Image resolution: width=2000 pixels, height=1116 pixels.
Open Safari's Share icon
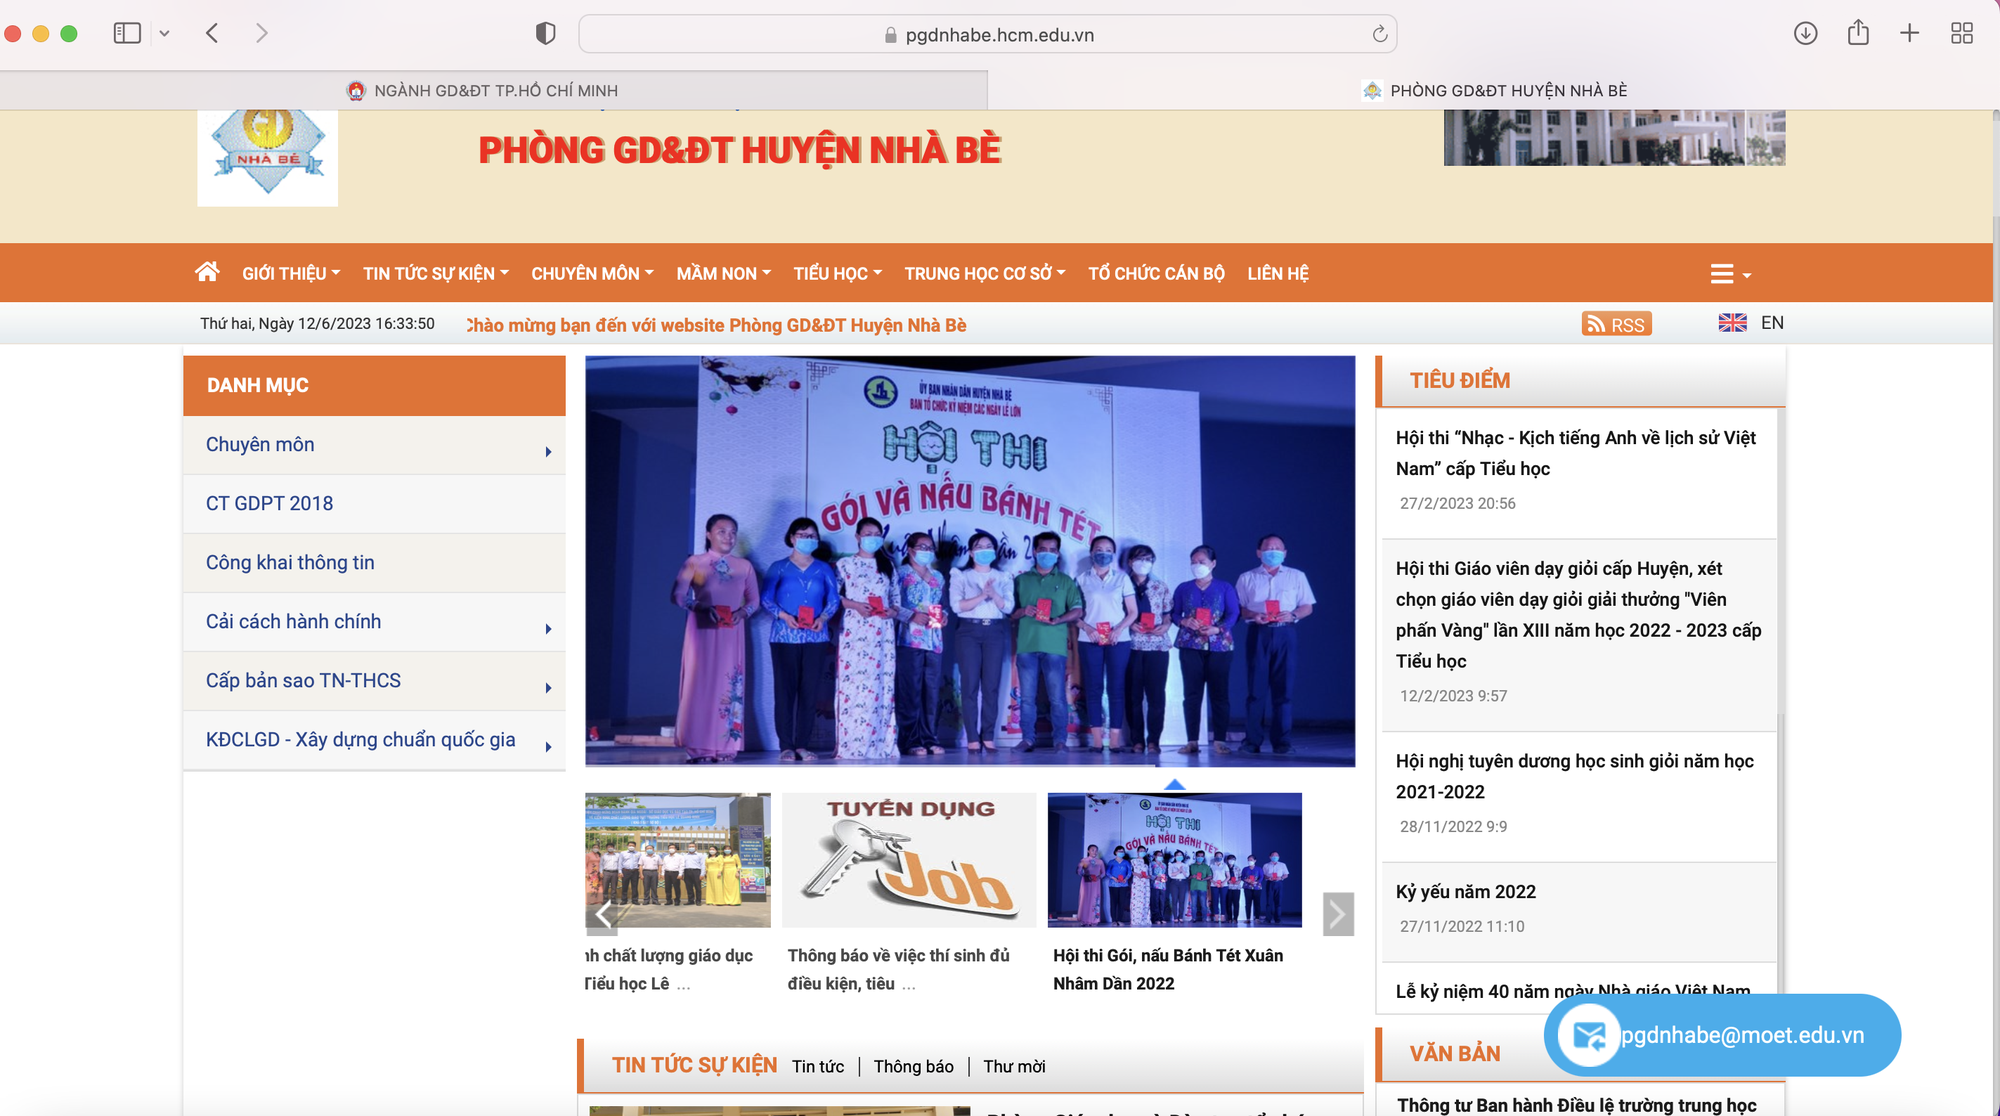tap(1858, 33)
